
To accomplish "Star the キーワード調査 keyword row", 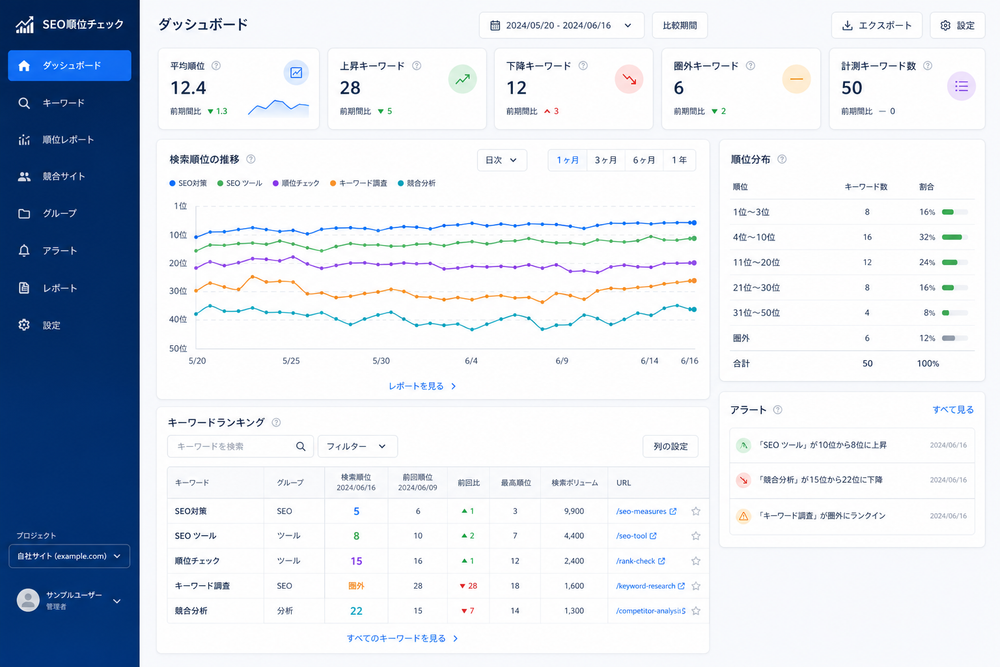I will click(x=696, y=586).
